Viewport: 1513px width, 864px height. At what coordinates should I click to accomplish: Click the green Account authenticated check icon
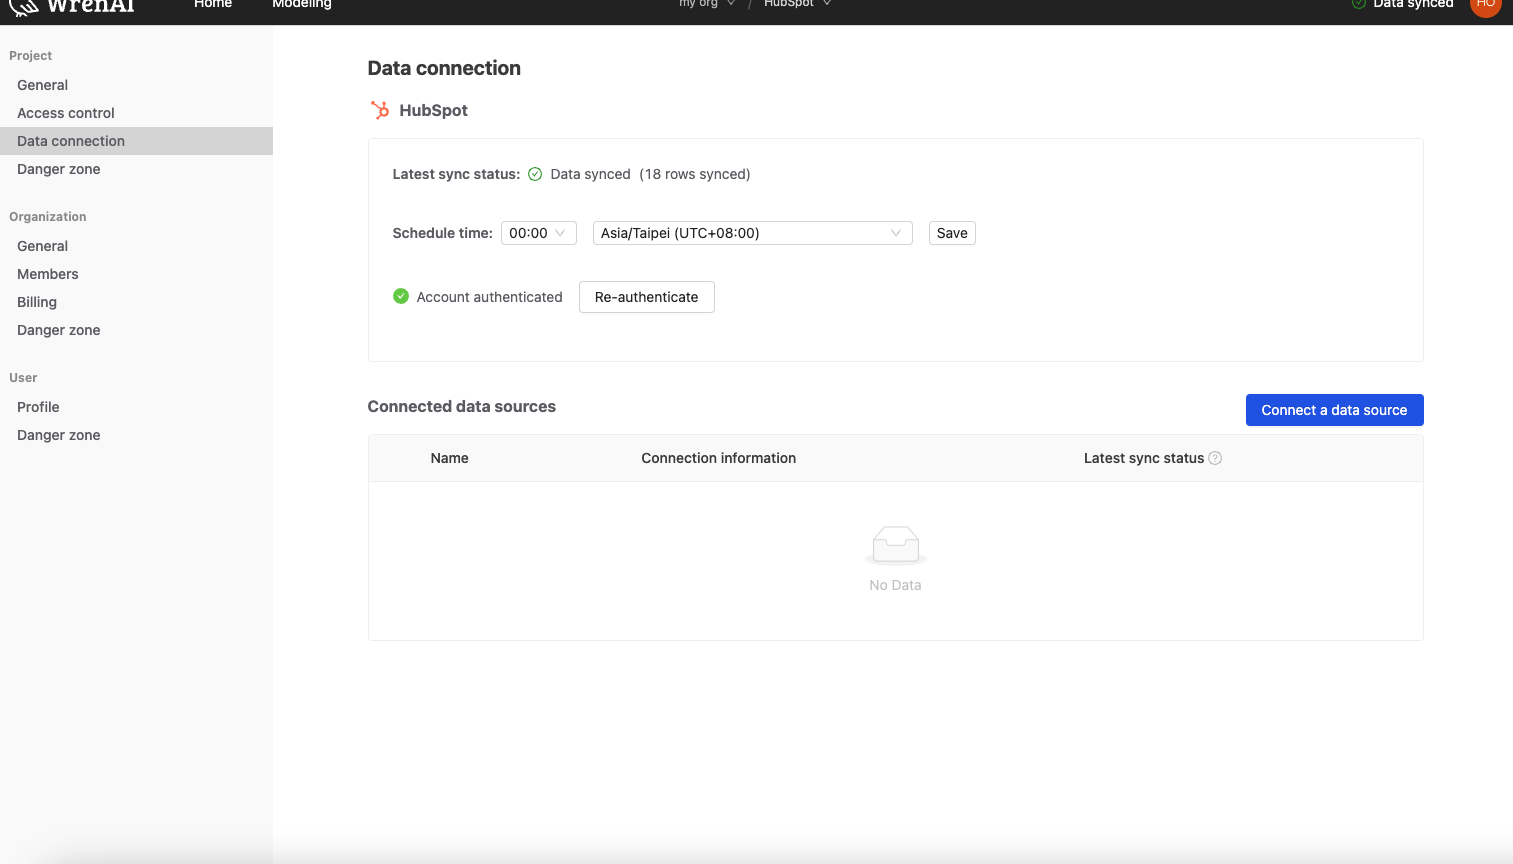click(401, 296)
